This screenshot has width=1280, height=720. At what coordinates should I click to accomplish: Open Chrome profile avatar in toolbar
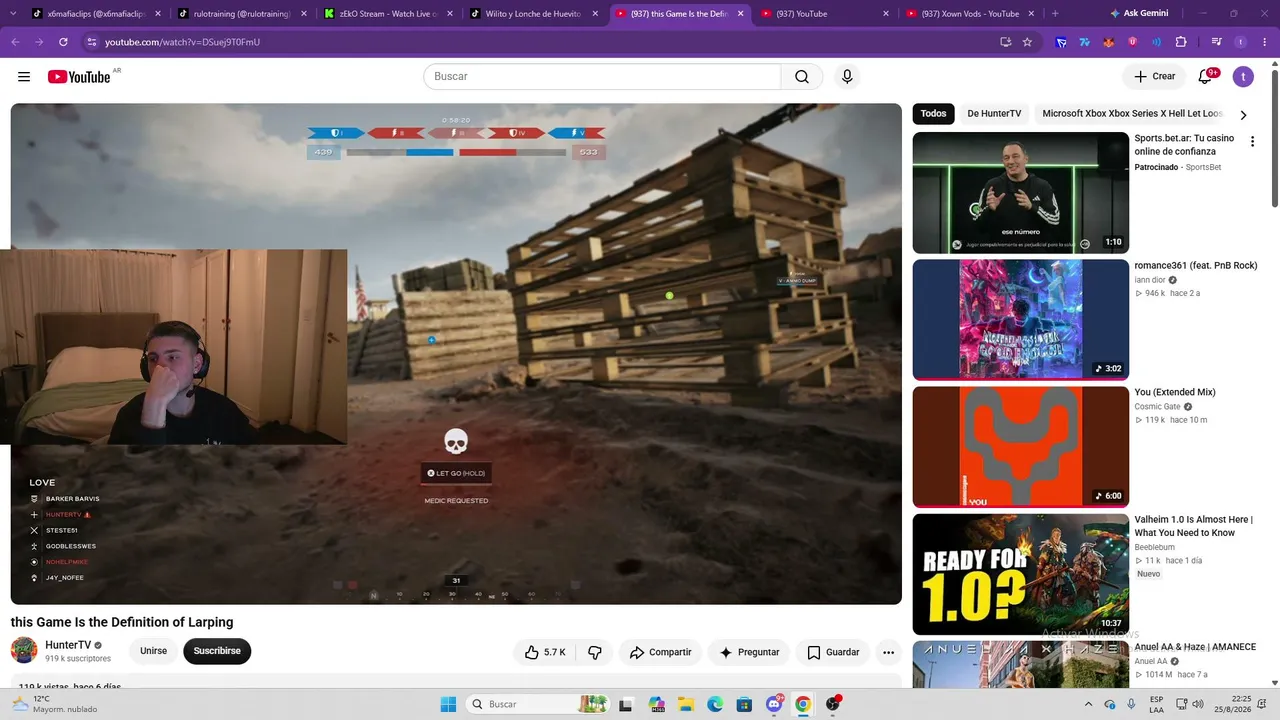click(1241, 42)
